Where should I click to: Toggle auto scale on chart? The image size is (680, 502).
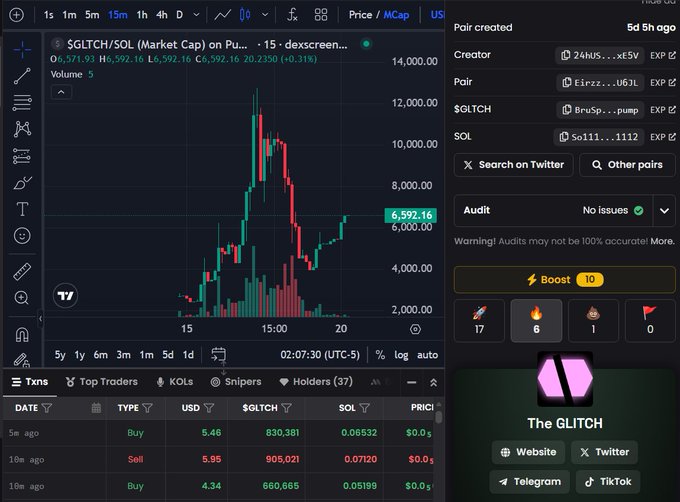(427, 355)
